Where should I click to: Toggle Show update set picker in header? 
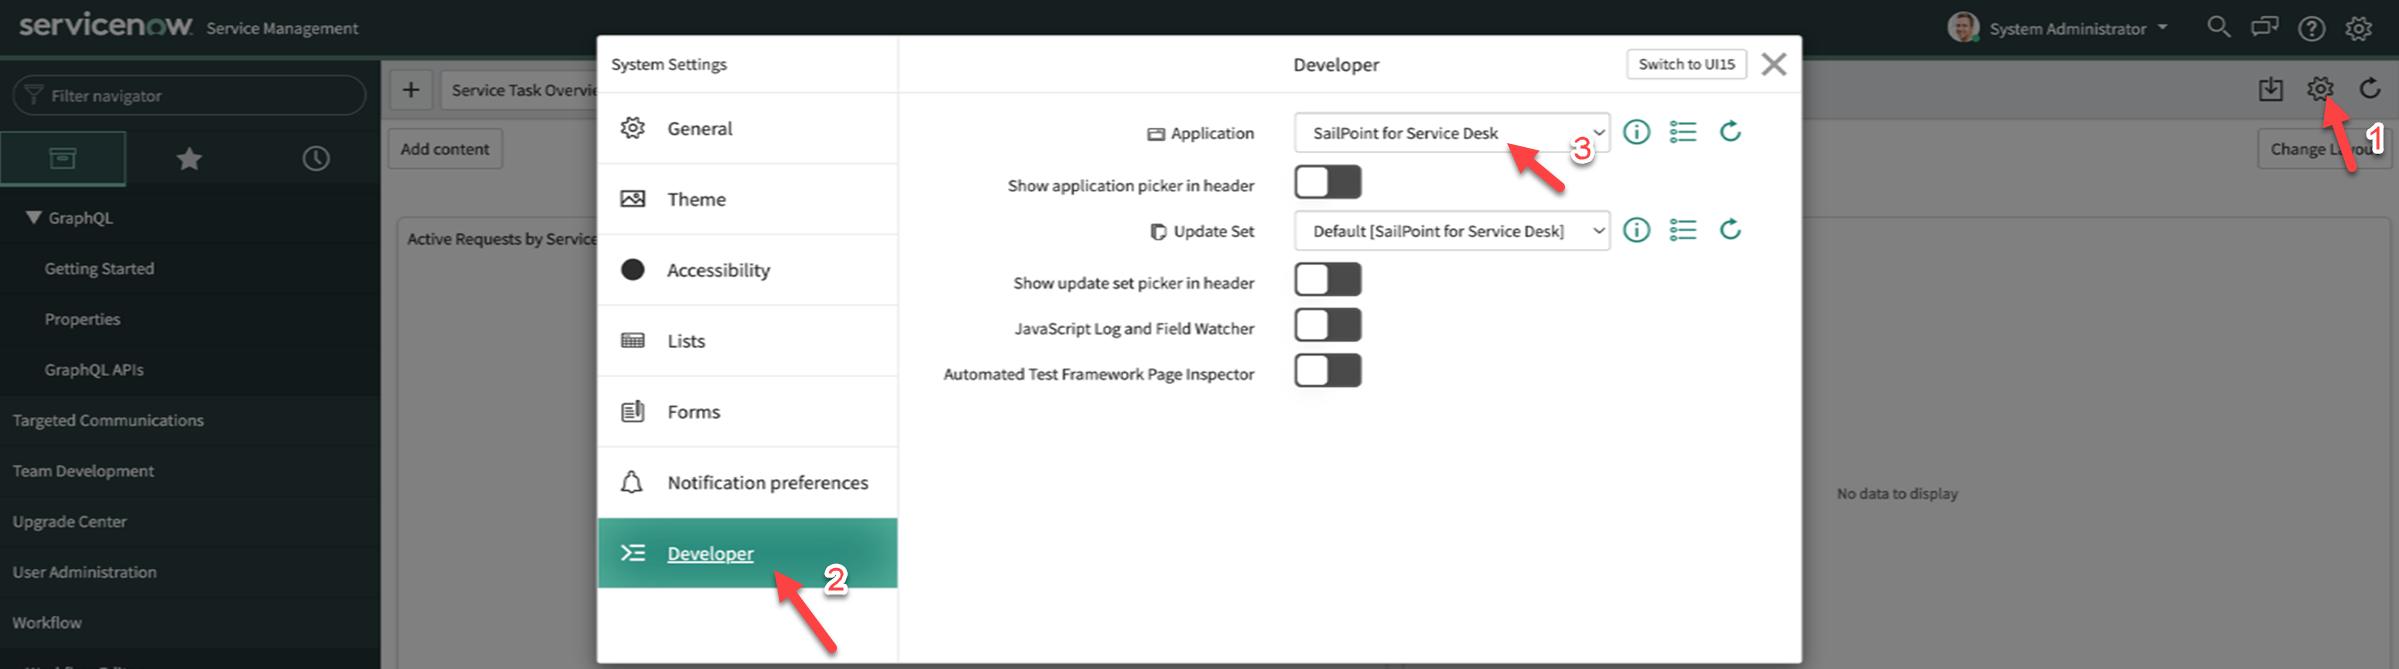click(1327, 279)
